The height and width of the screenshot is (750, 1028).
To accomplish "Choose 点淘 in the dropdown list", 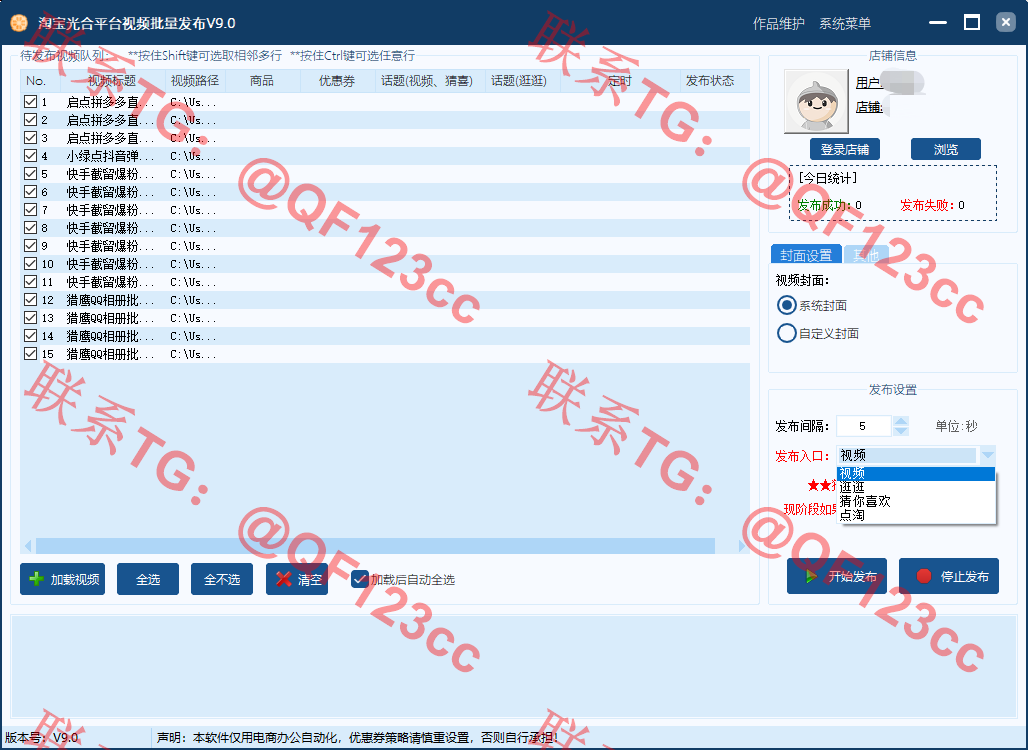I will coord(916,515).
